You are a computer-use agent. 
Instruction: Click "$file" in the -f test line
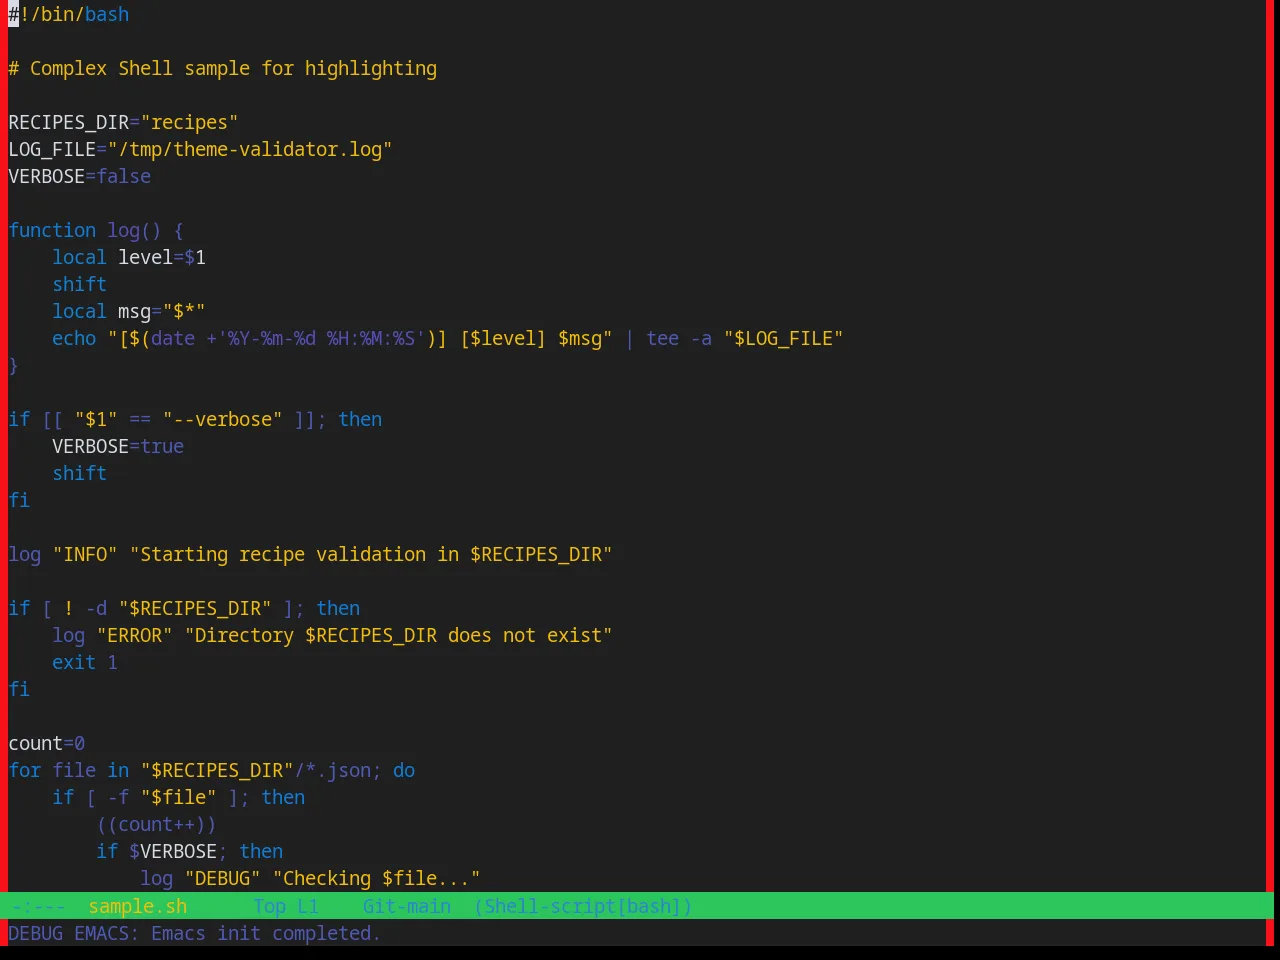(178, 798)
